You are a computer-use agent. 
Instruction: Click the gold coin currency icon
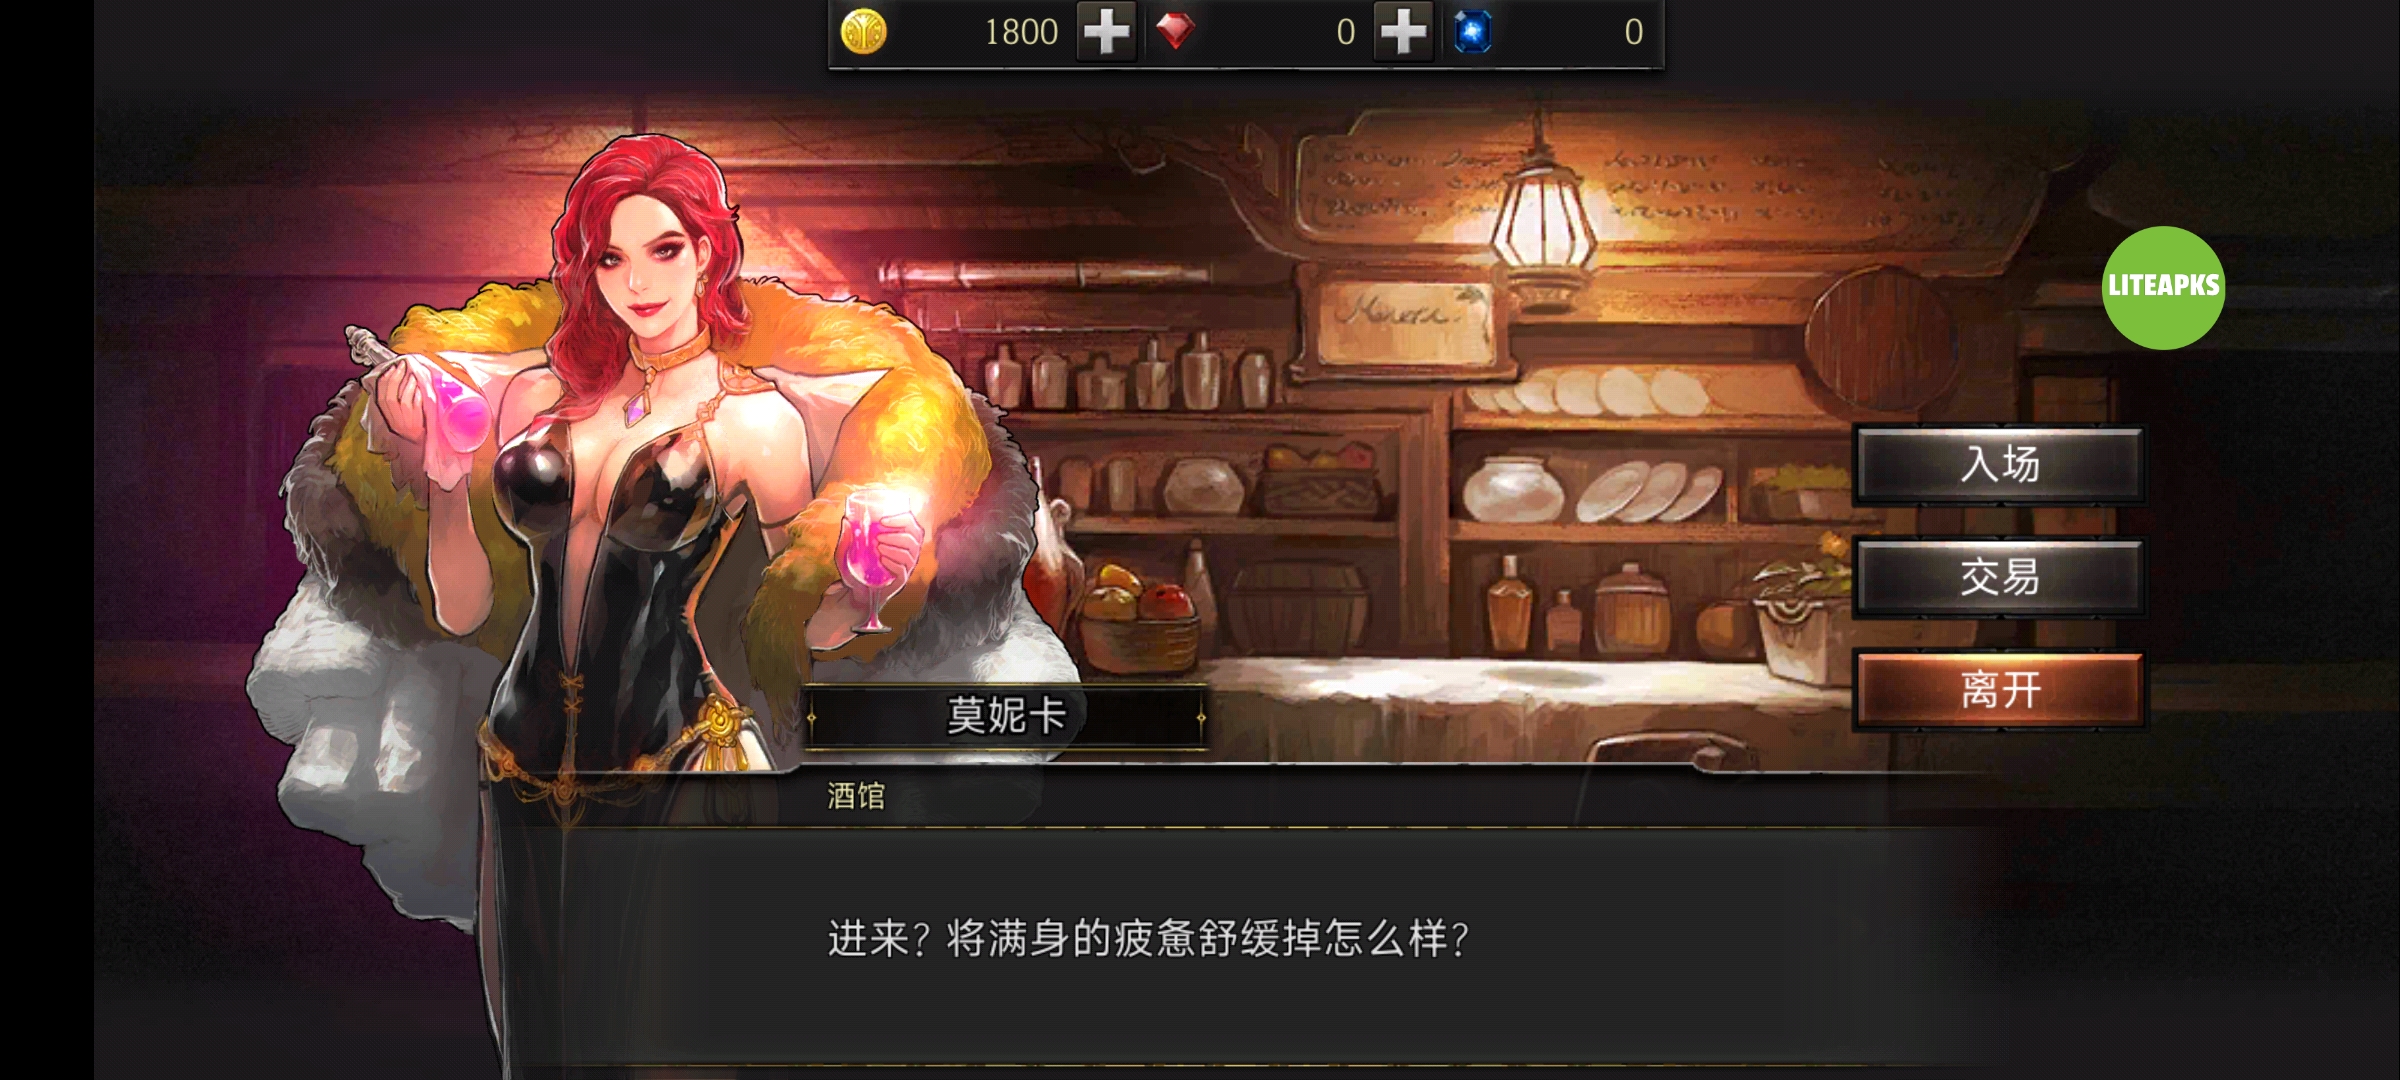coord(864,33)
